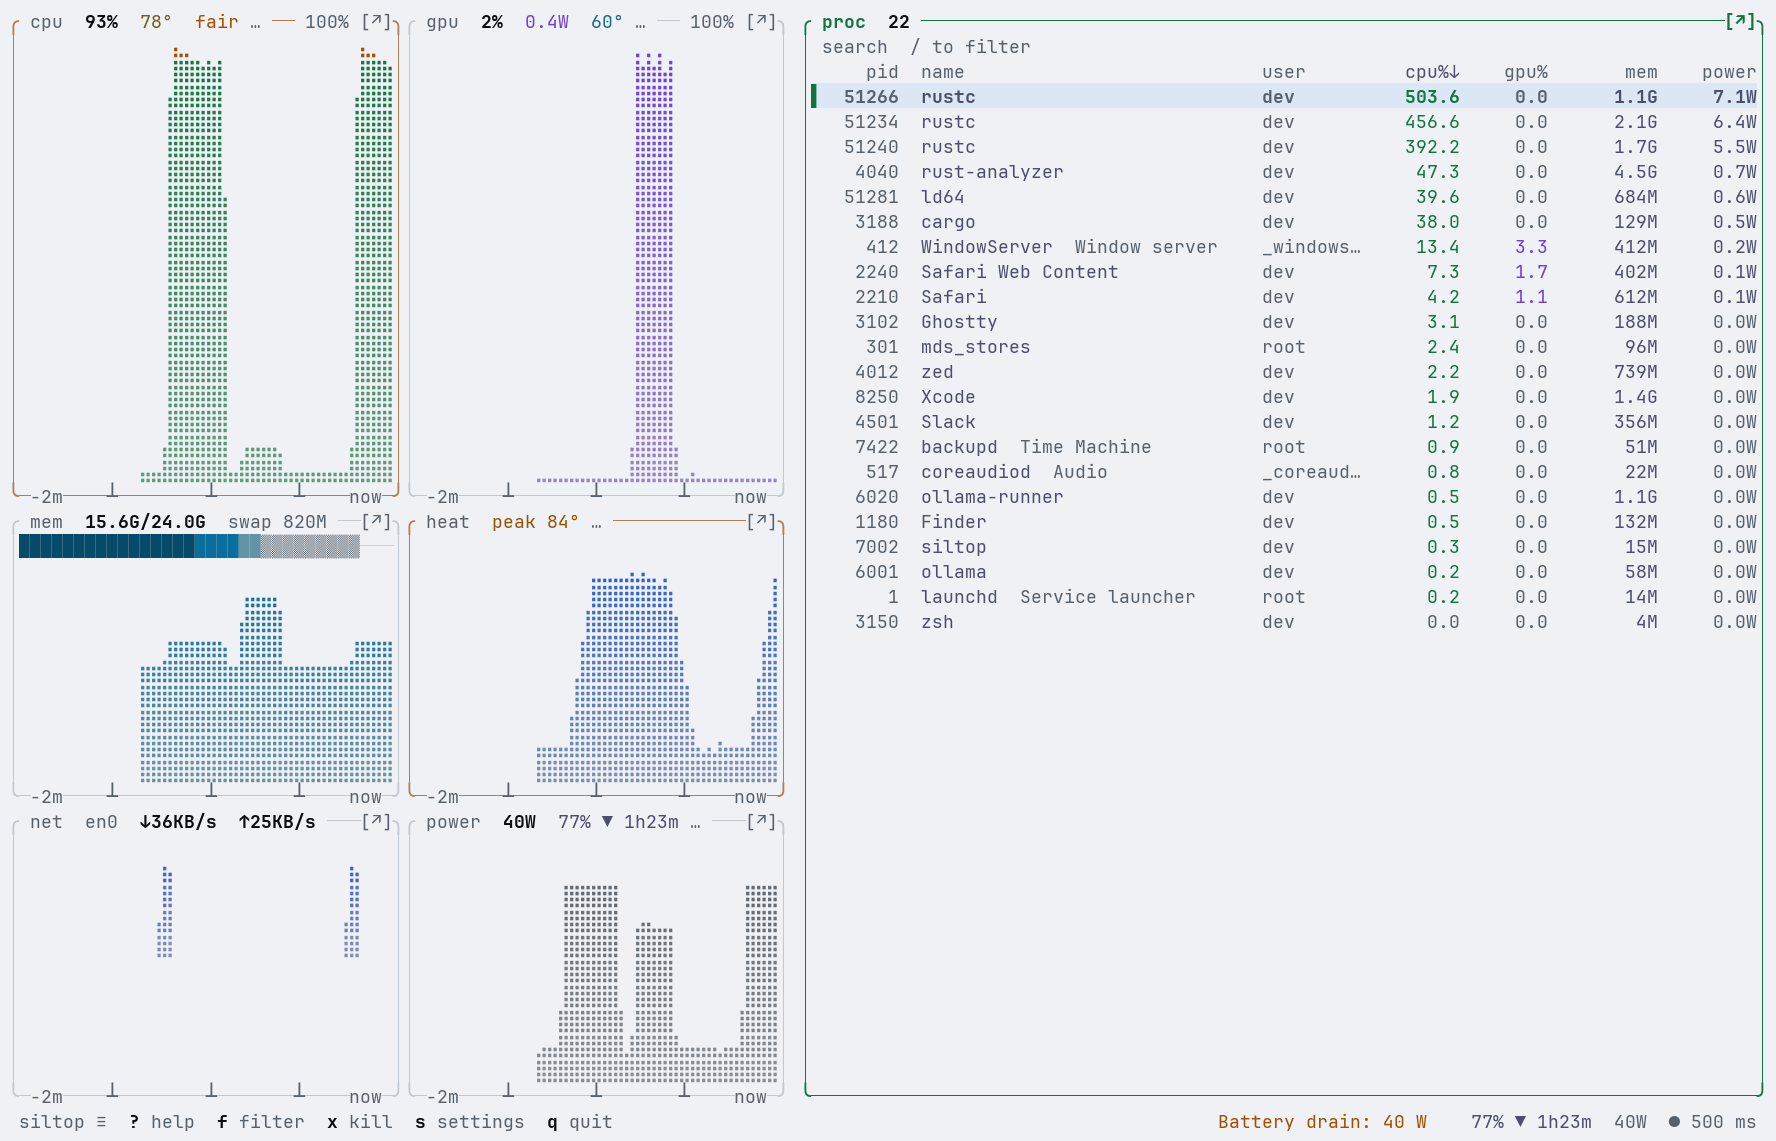Select the cargo process row
Image resolution: width=1776 pixels, height=1141 pixels.
[x=1284, y=222]
